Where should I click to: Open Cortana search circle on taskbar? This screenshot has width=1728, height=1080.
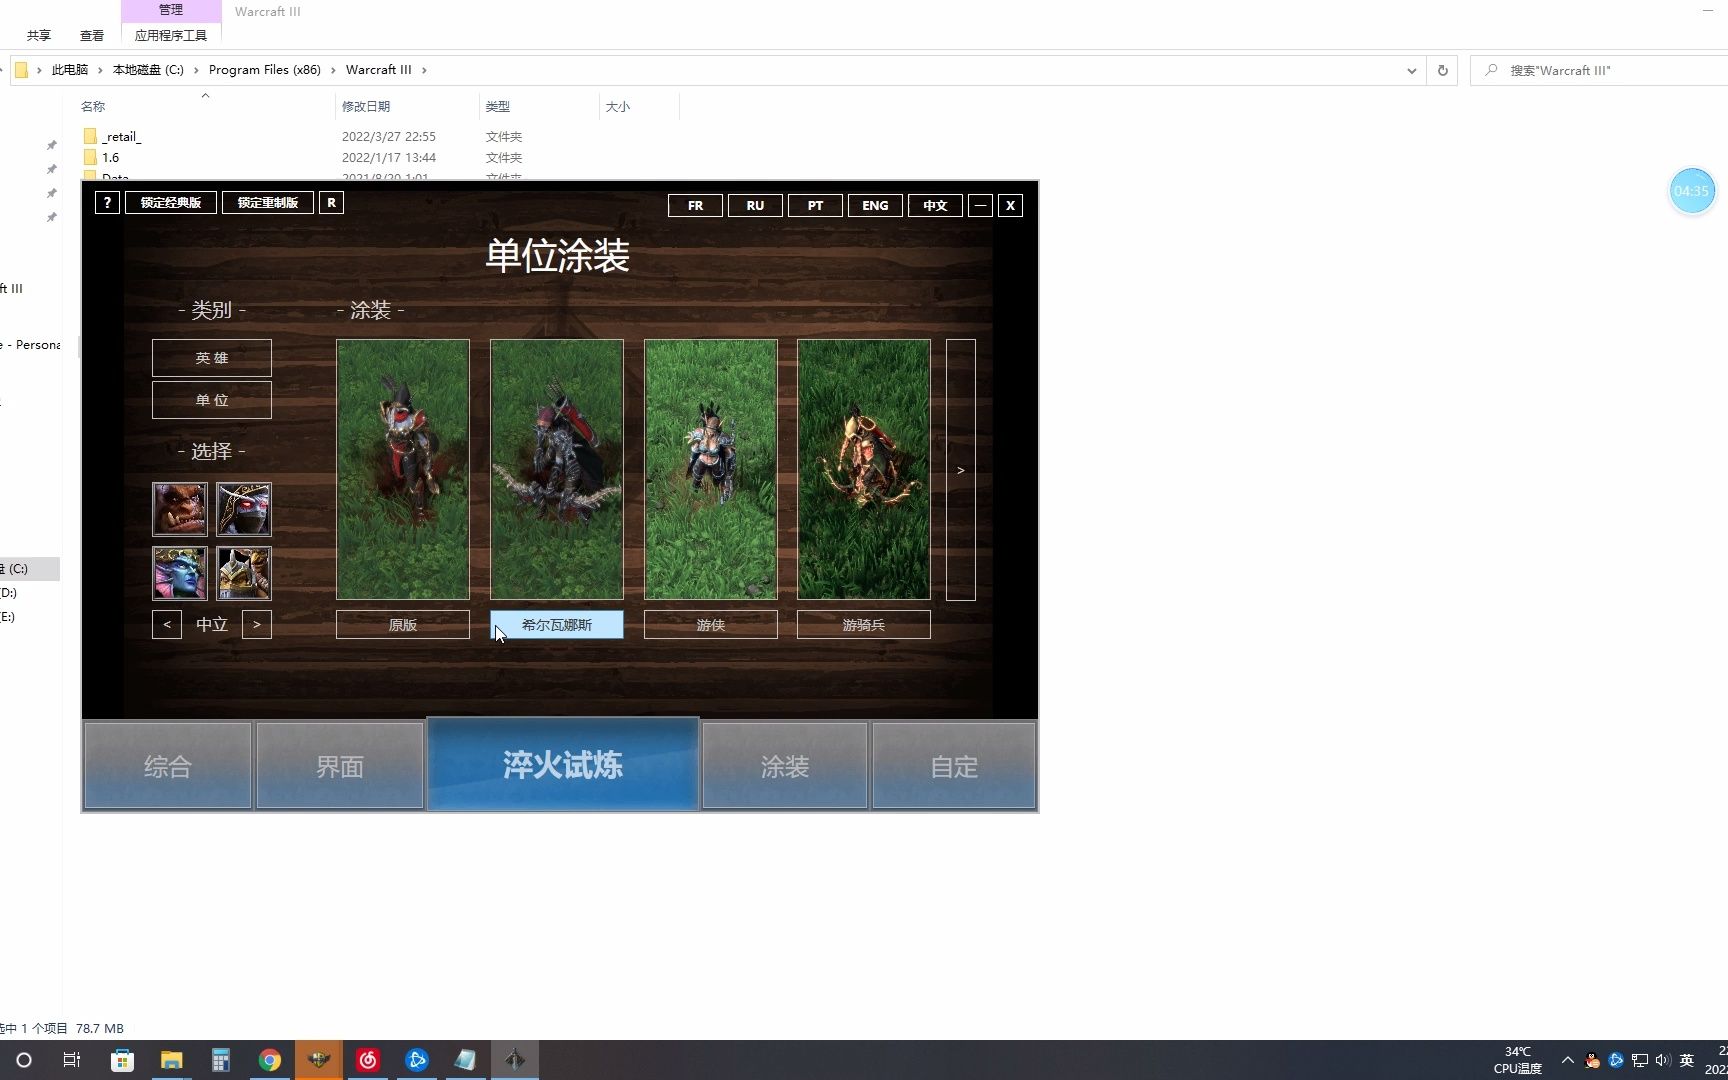[x=24, y=1060]
